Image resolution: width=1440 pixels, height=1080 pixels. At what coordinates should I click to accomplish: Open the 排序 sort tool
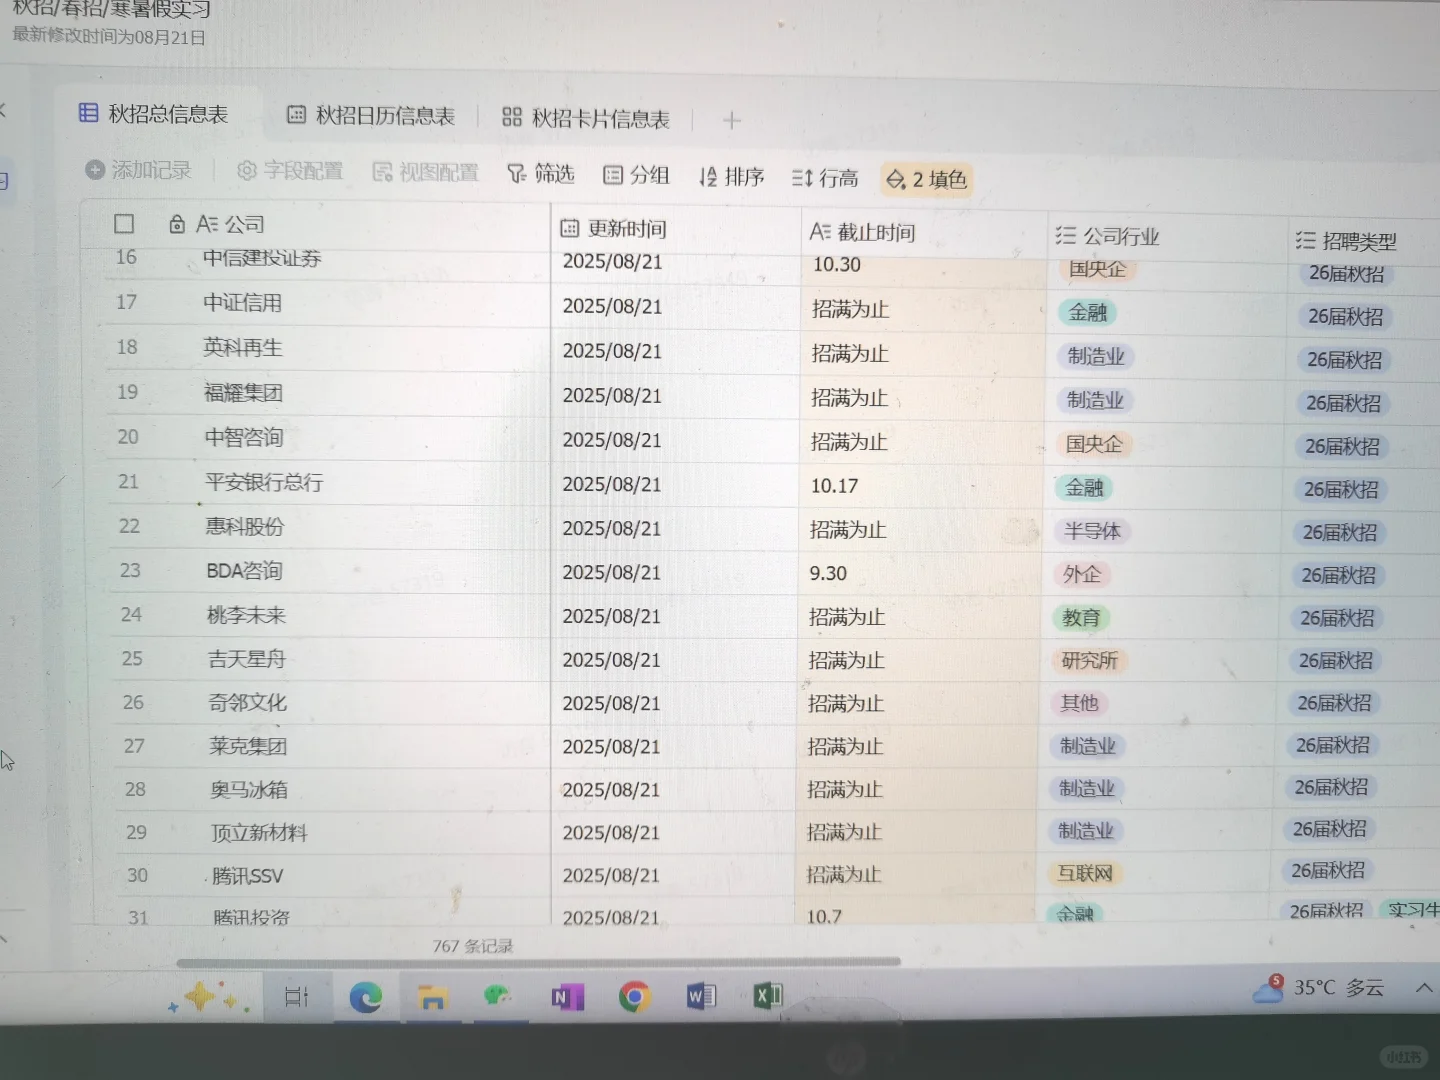click(731, 177)
